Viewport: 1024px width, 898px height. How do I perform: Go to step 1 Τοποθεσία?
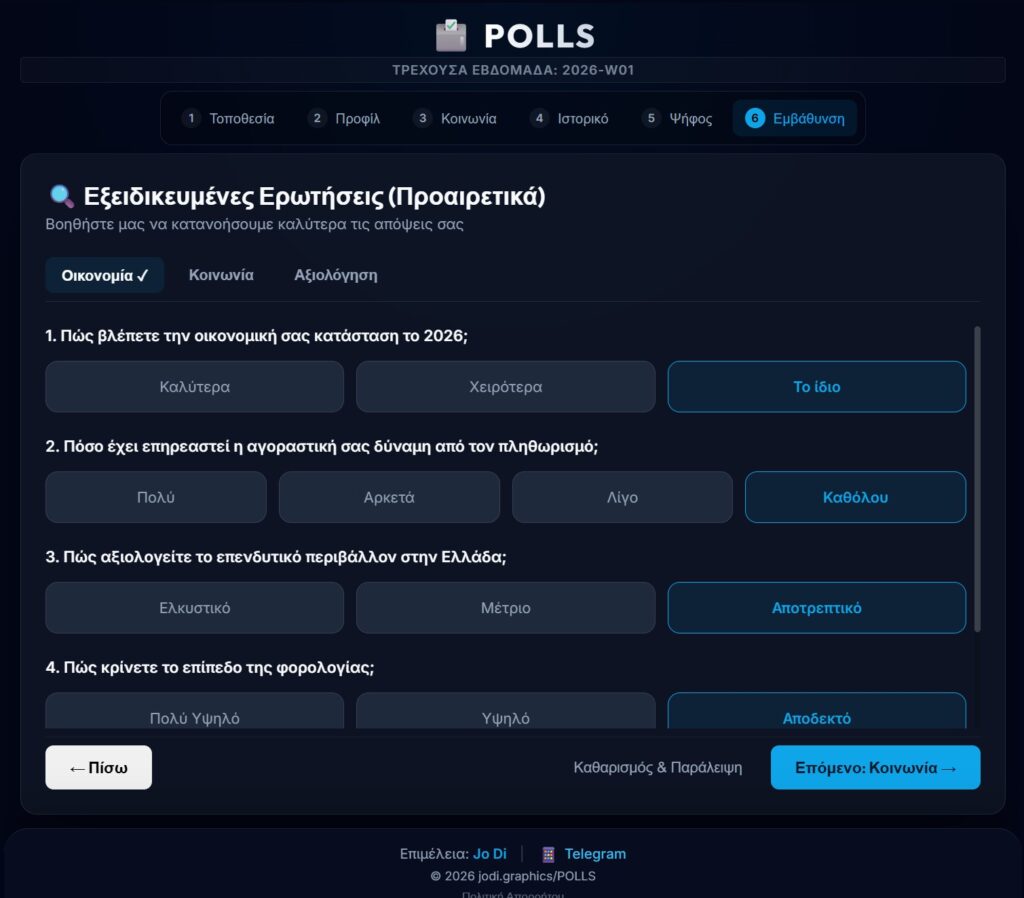tap(229, 118)
